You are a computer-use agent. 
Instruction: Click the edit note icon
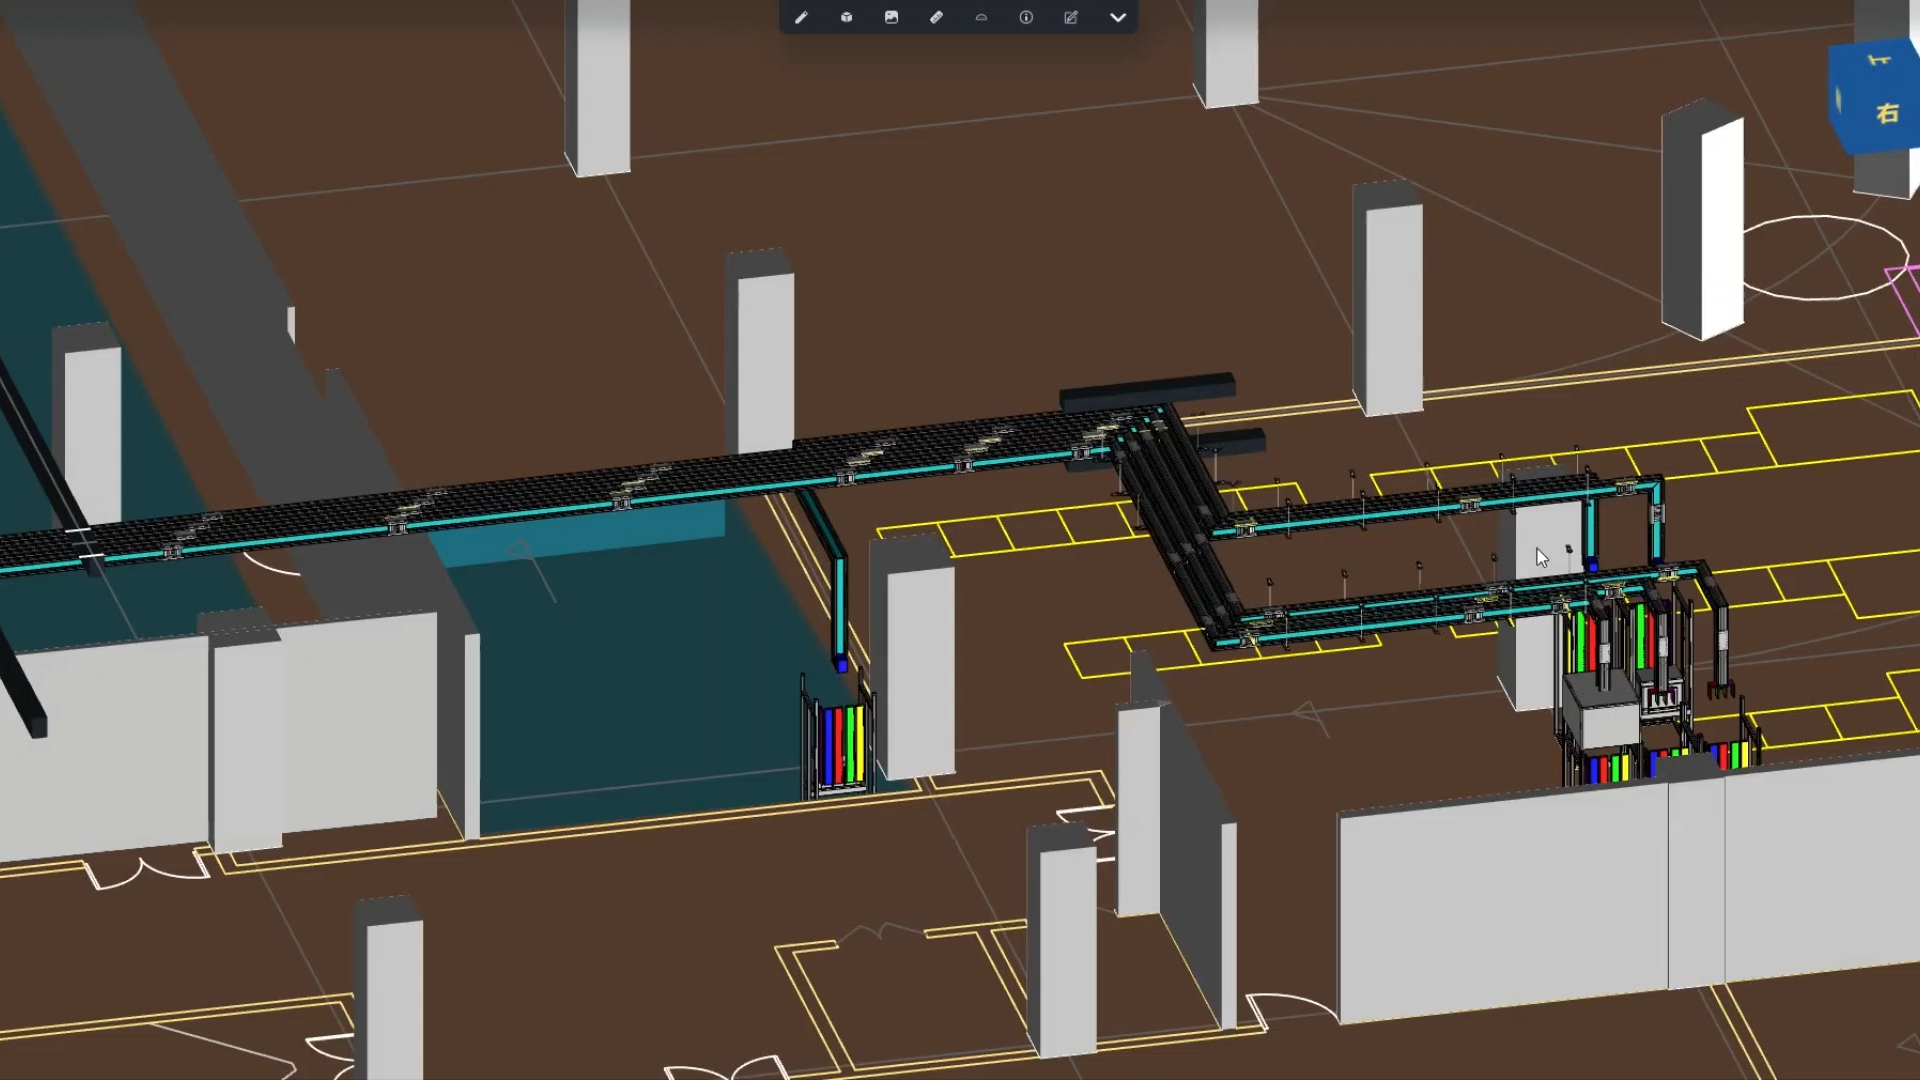point(1071,17)
